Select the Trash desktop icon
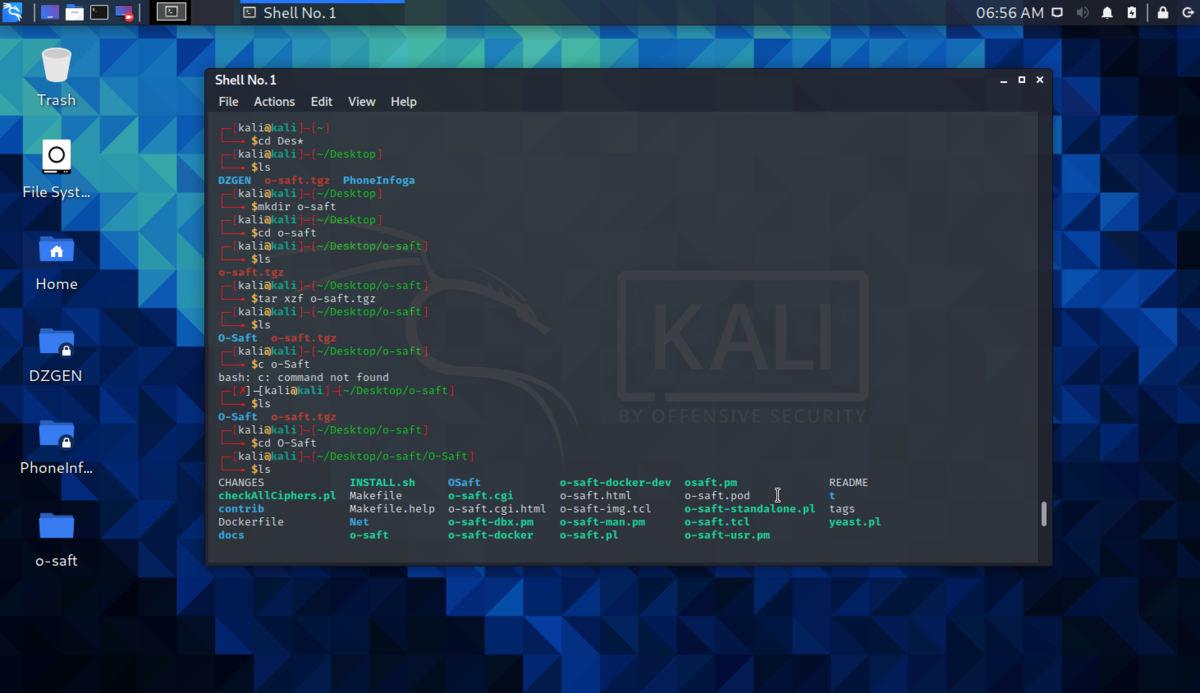This screenshot has height=693, width=1200. tap(57, 77)
